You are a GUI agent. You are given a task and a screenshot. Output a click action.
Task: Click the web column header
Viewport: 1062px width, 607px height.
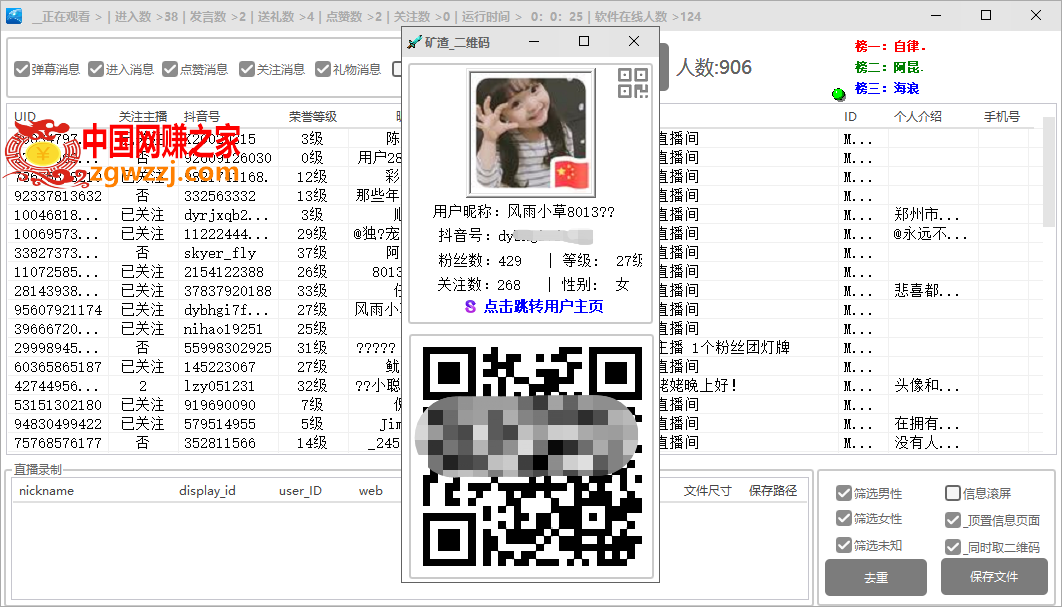[x=370, y=490]
